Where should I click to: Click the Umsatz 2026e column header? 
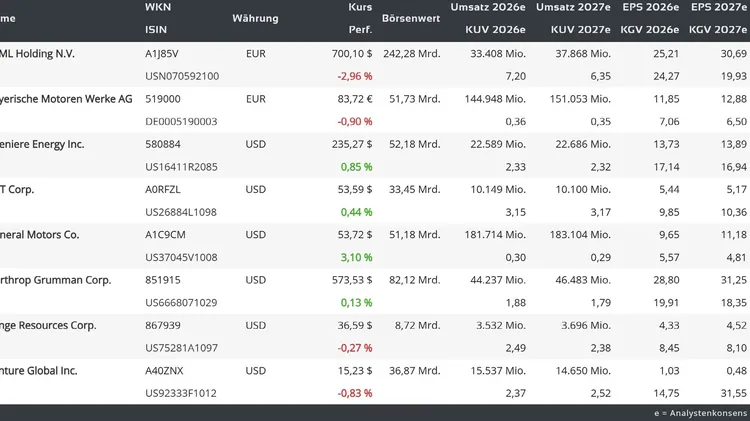pyautogui.click(x=488, y=7)
